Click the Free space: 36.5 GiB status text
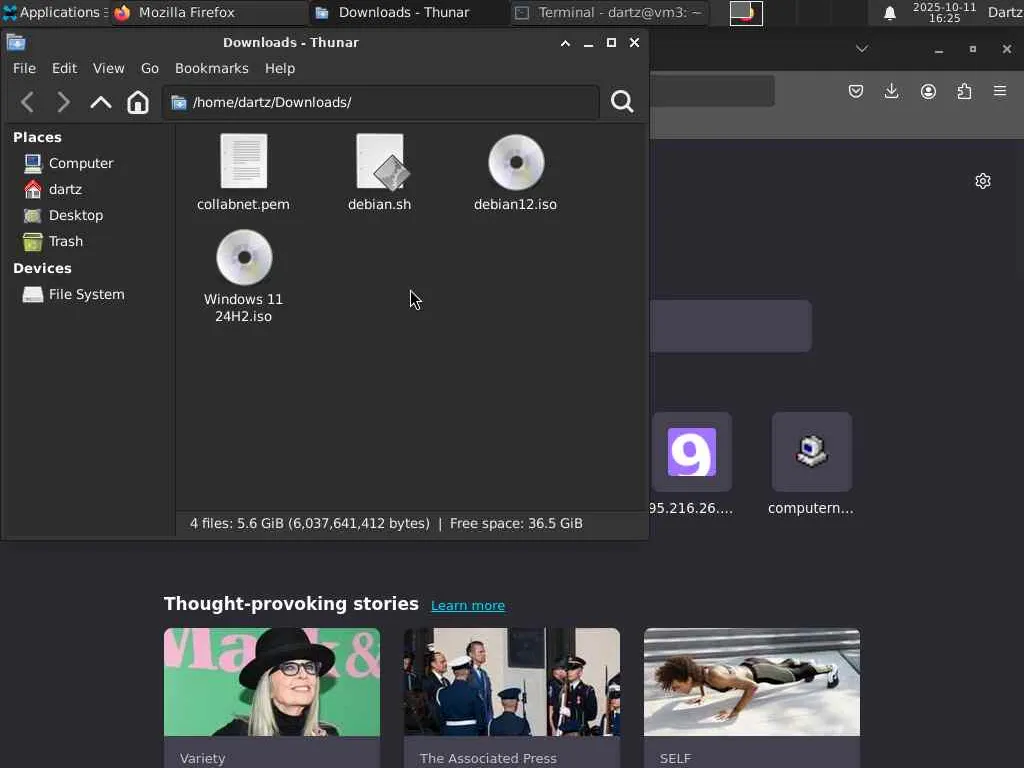Image resolution: width=1024 pixels, height=768 pixels. coord(516,524)
